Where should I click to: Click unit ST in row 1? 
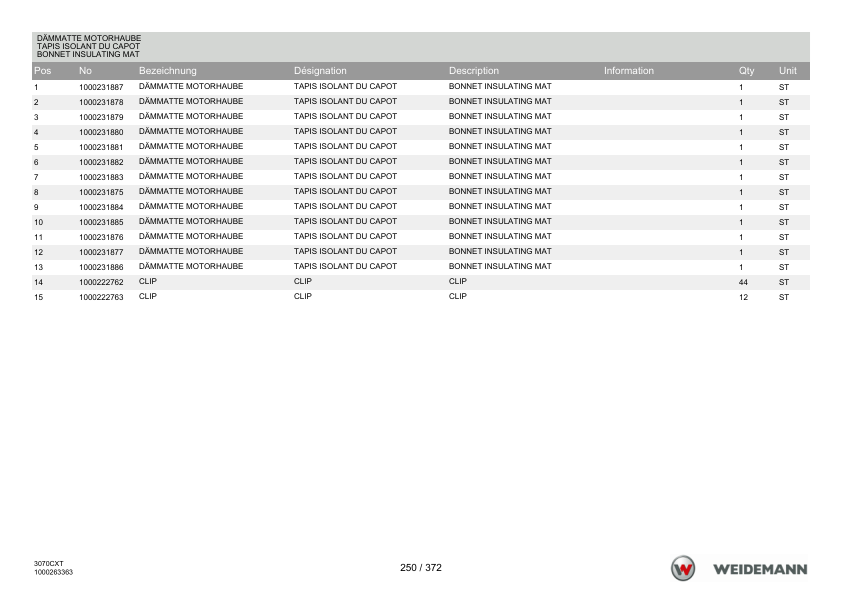784,87
